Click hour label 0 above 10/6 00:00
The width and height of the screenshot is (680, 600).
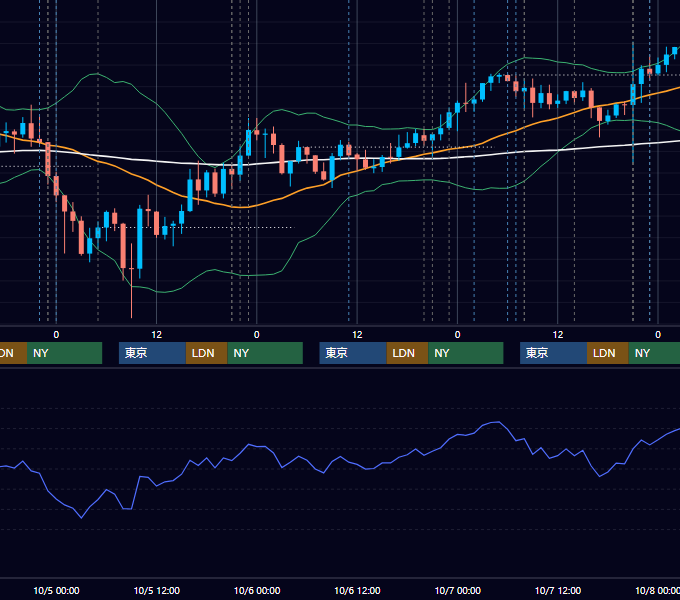pyautogui.click(x=257, y=335)
